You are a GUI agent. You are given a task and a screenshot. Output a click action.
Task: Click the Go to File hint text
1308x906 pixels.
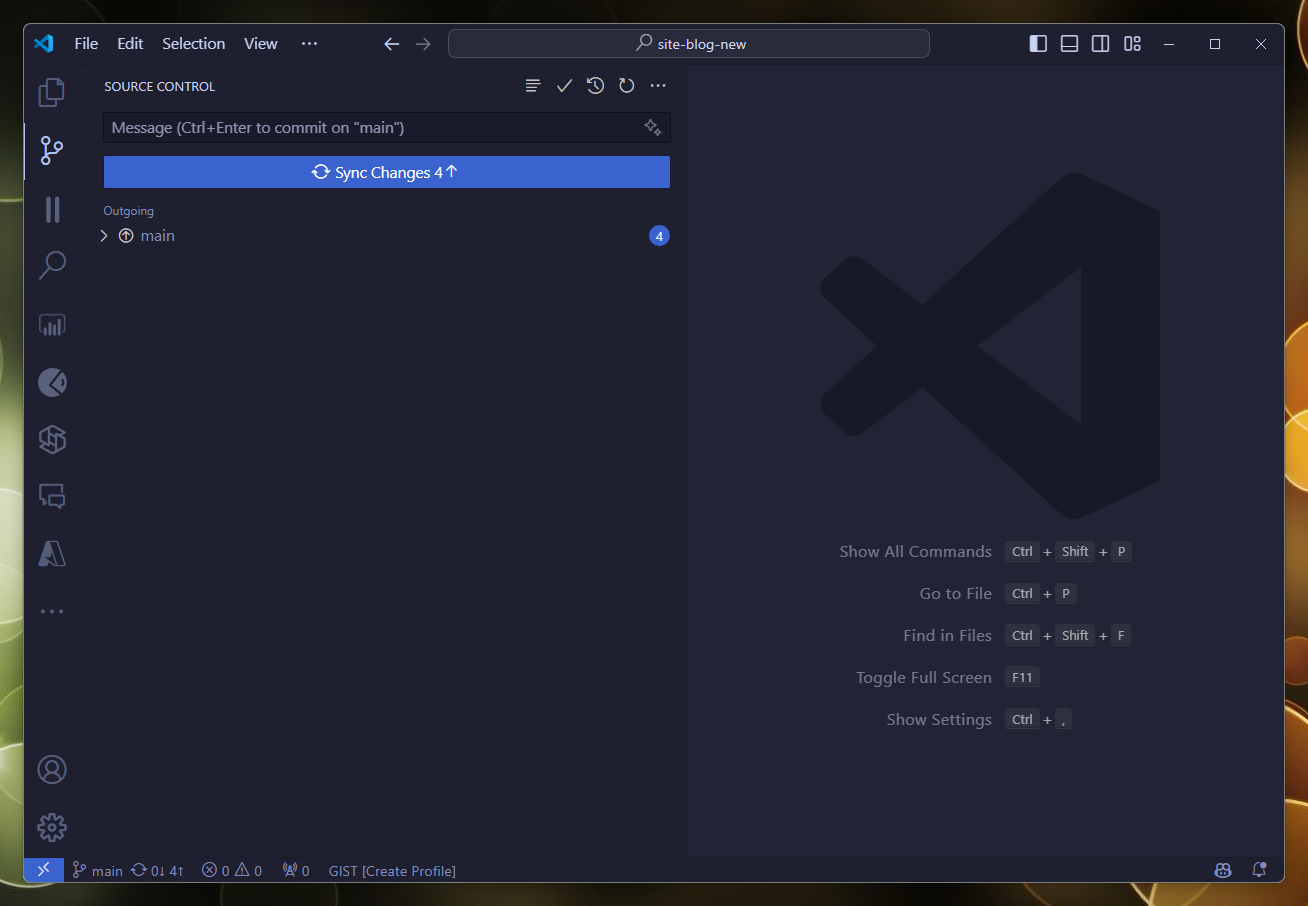pyautogui.click(x=955, y=593)
